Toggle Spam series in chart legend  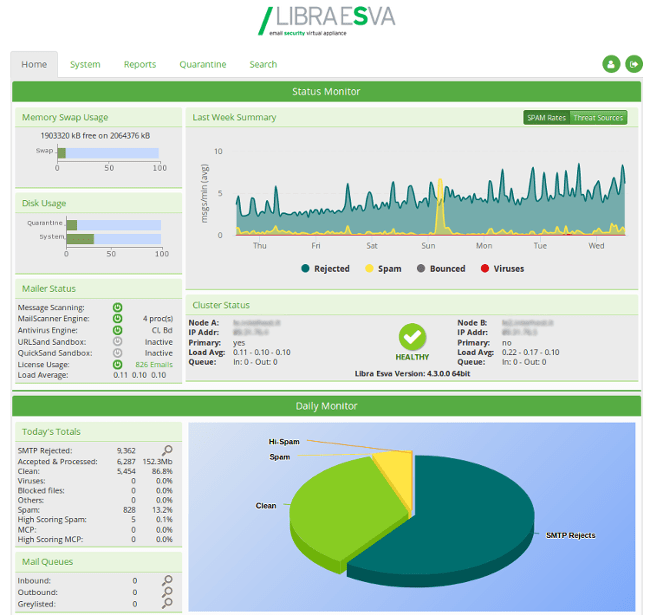pyautogui.click(x=383, y=269)
